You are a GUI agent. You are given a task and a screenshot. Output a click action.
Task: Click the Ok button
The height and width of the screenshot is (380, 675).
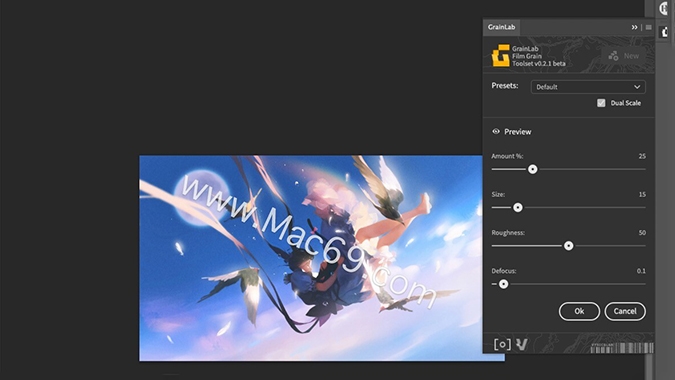pyautogui.click(x=579, y=311)
